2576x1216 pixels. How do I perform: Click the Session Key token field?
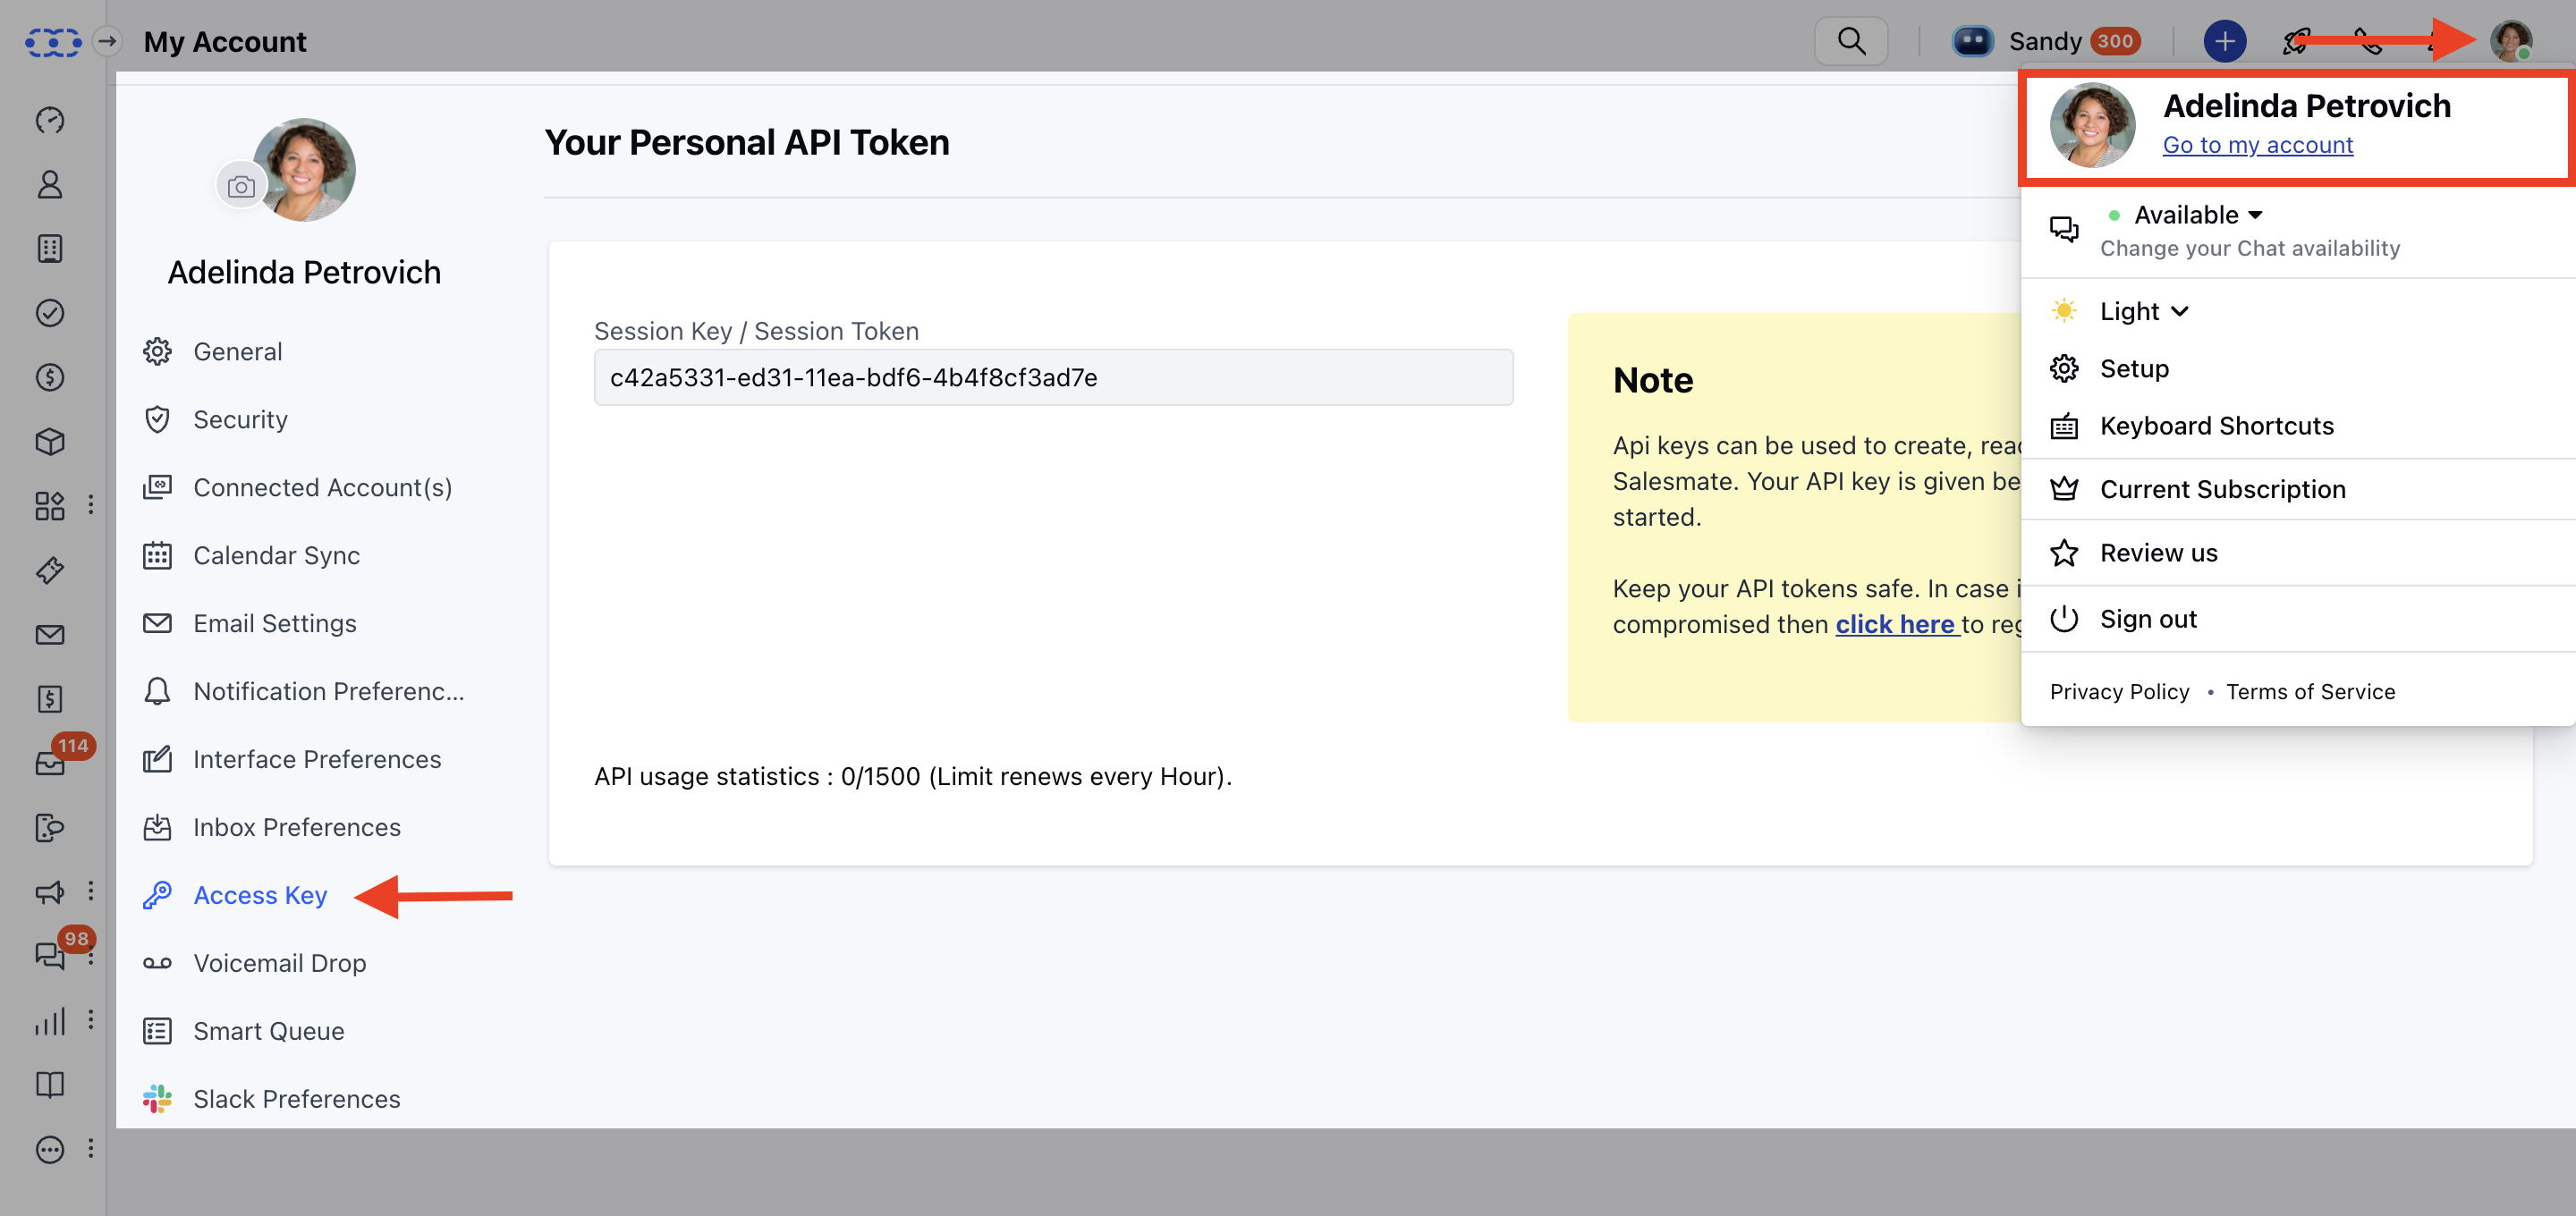pyautogui.click(x=1053, y=378)
